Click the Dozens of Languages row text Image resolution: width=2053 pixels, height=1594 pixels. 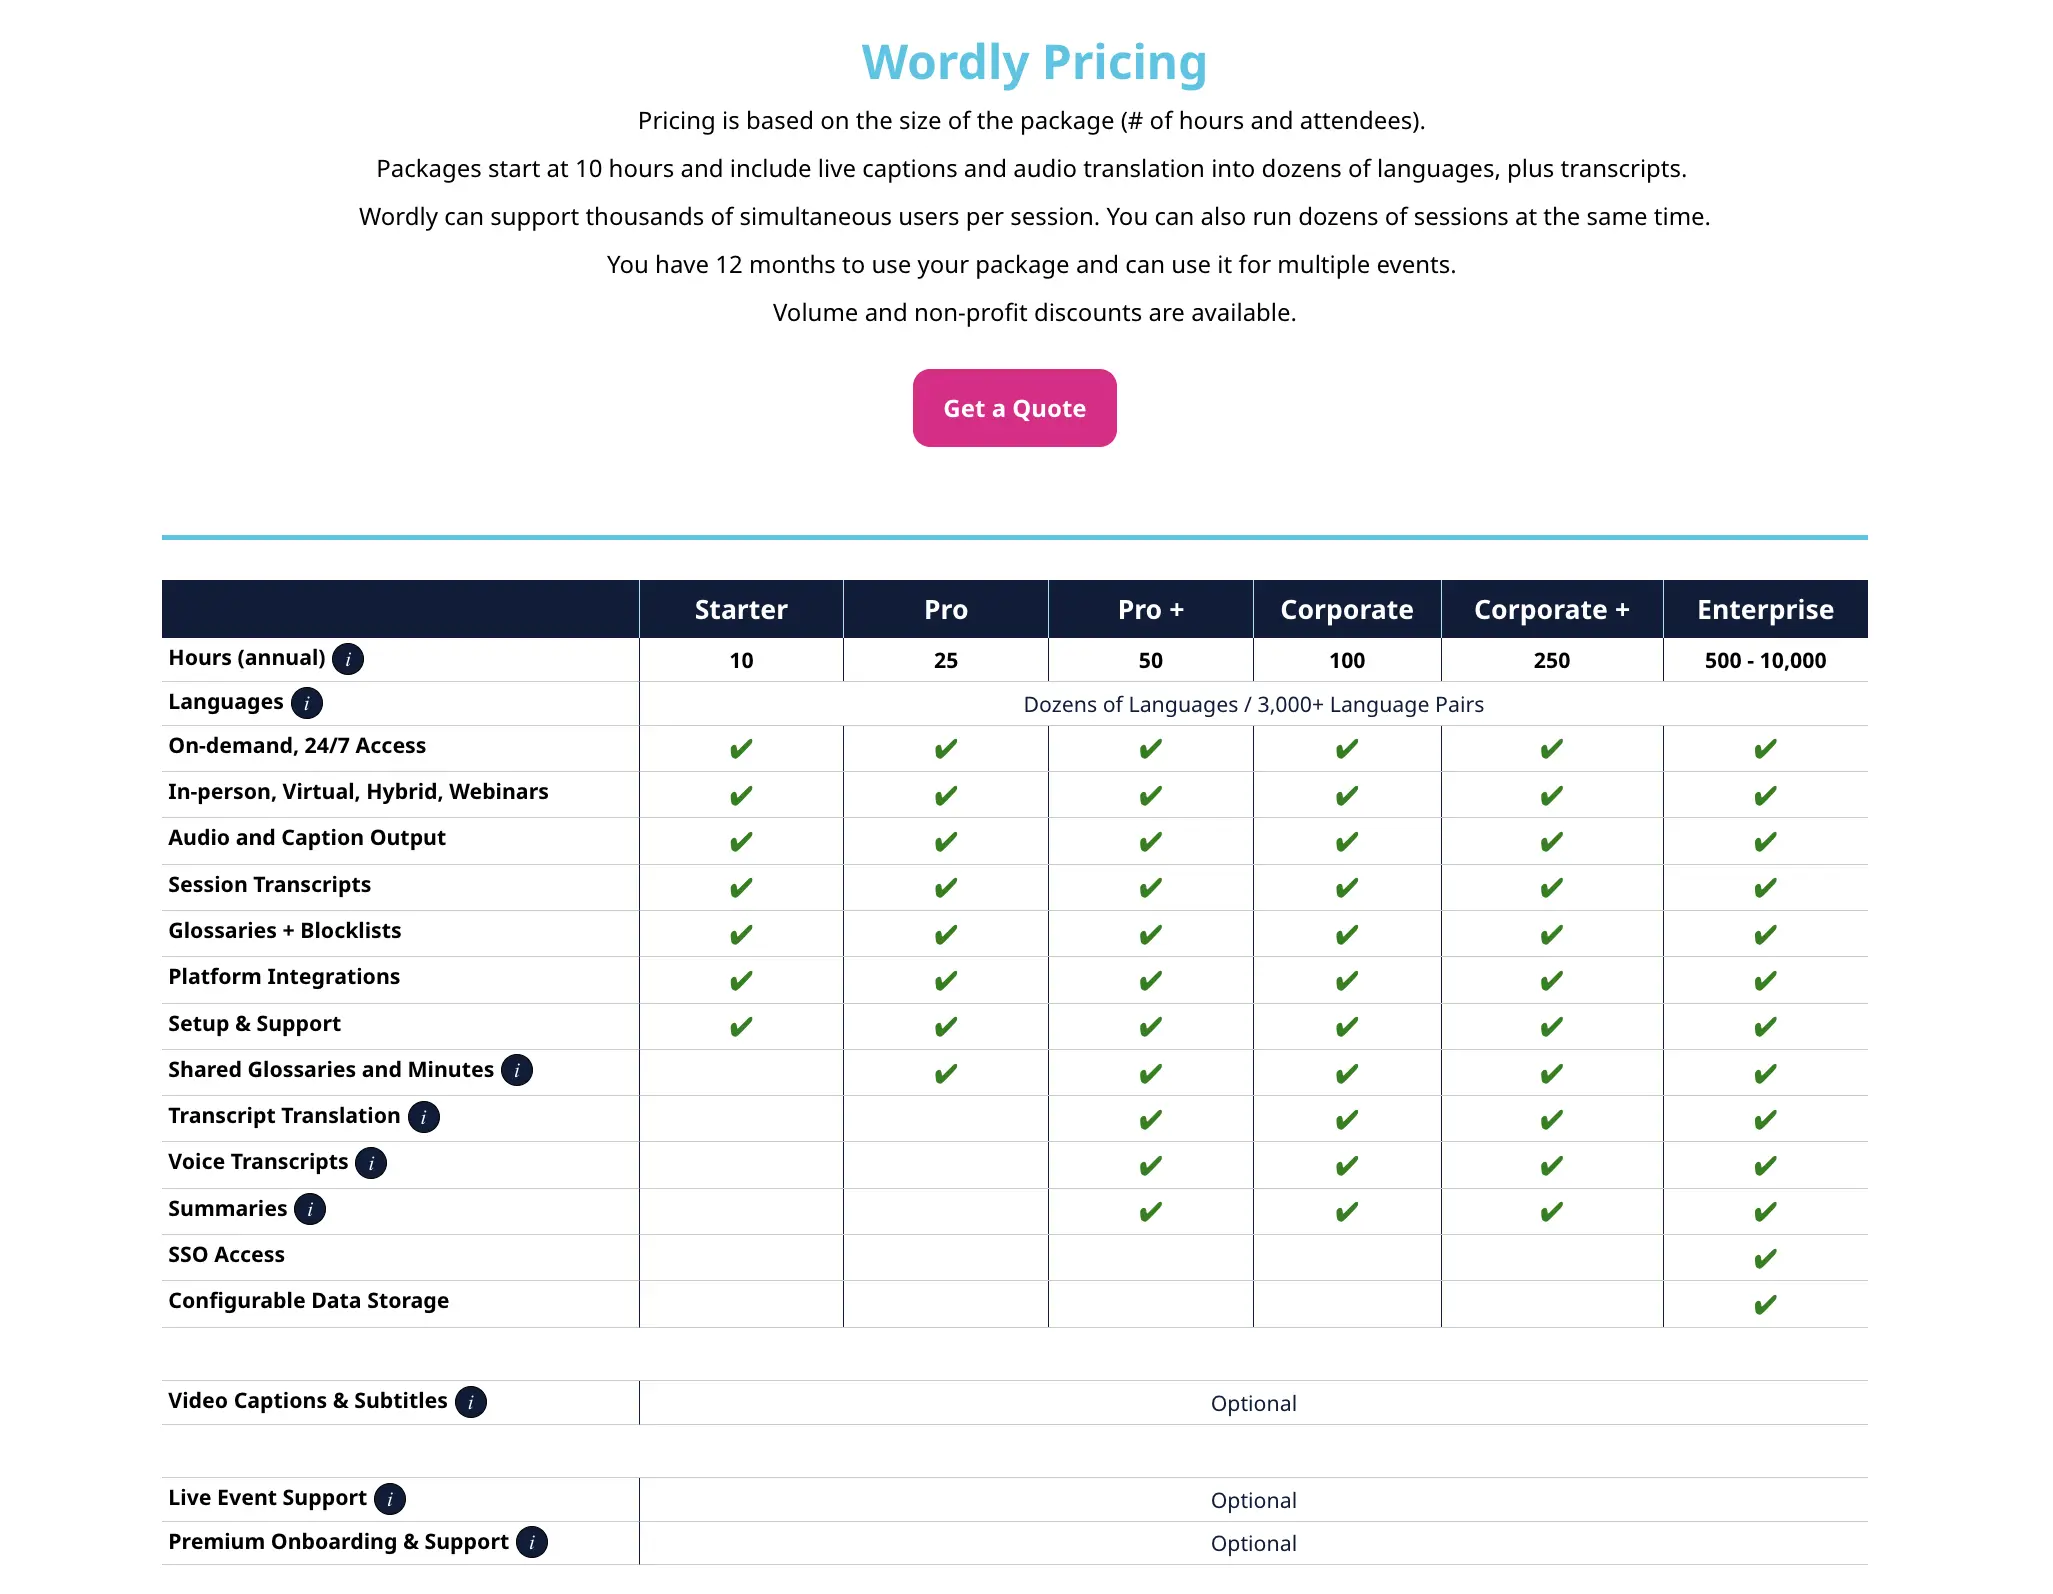(1254, 704)
